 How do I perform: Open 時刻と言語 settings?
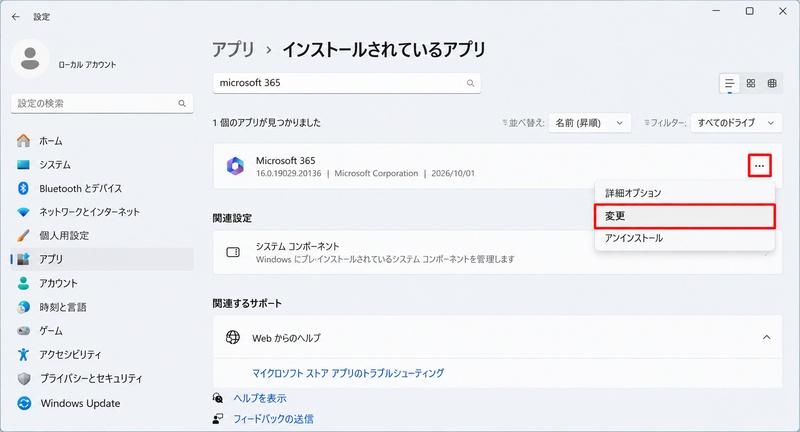tap(102, 307)
